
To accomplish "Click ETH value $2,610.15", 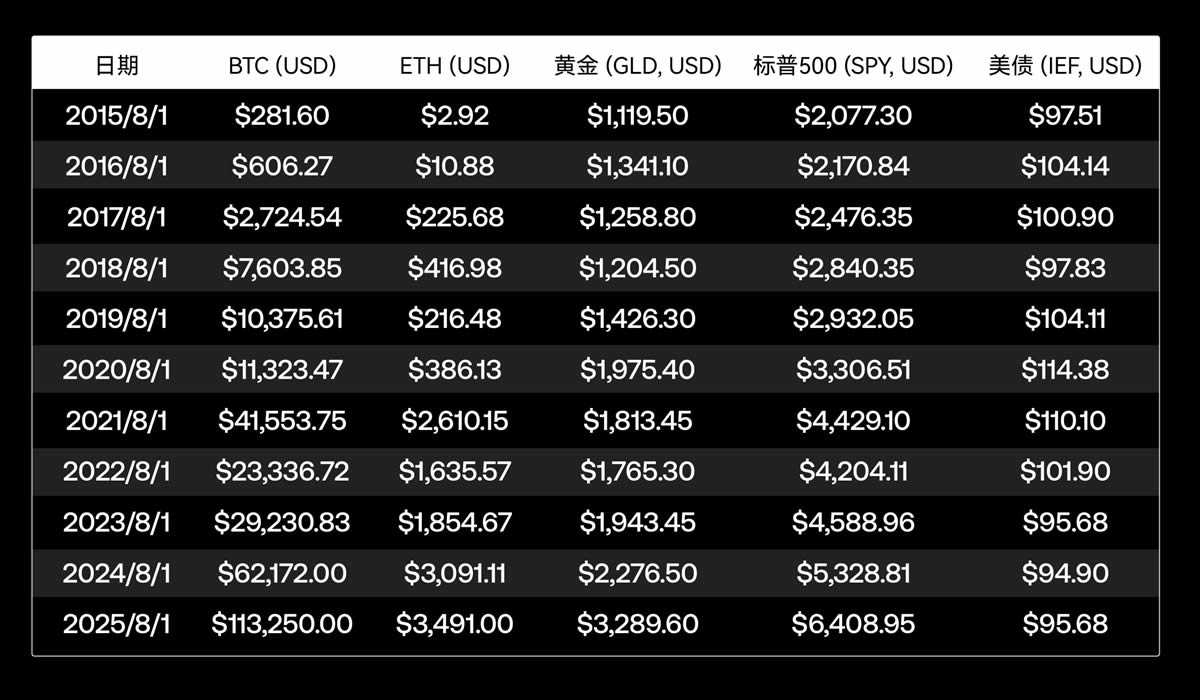I will (455, 421).
